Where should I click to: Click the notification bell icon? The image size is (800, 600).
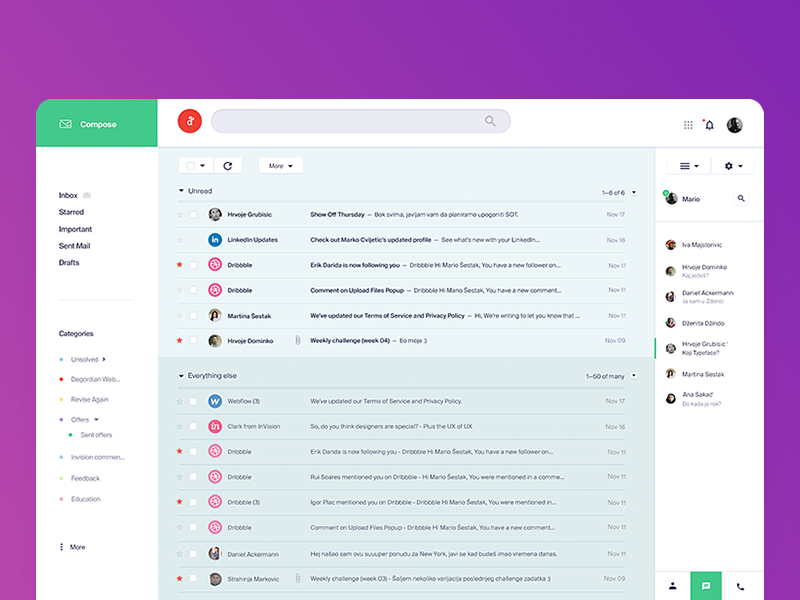pyautogui.click(x=709, y=125)
